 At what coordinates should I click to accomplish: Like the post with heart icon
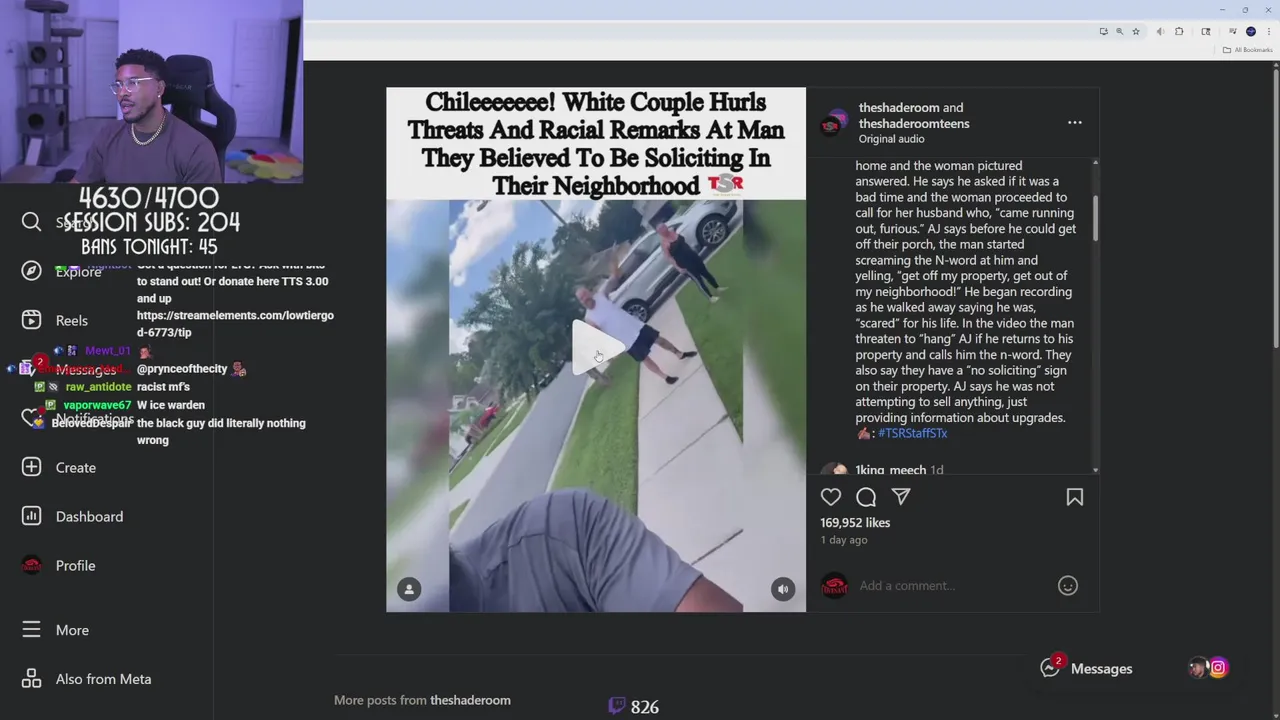point(831,497)
